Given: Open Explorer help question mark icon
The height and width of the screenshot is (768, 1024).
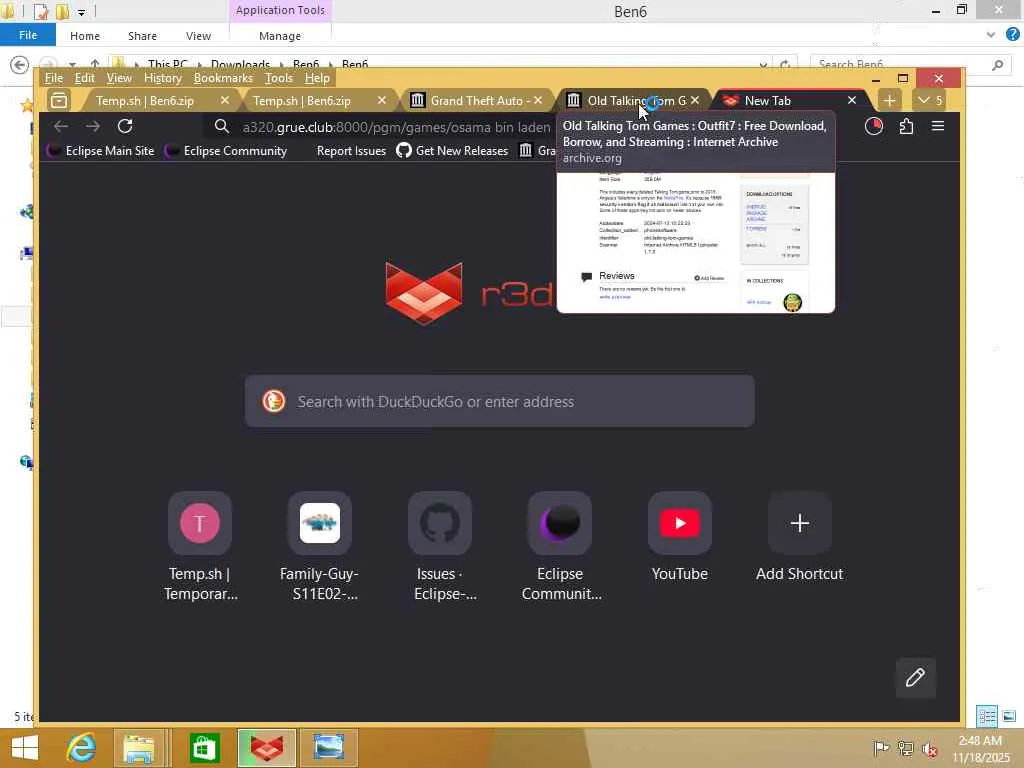Looking at the screenshot, I should pos(1012,35).
